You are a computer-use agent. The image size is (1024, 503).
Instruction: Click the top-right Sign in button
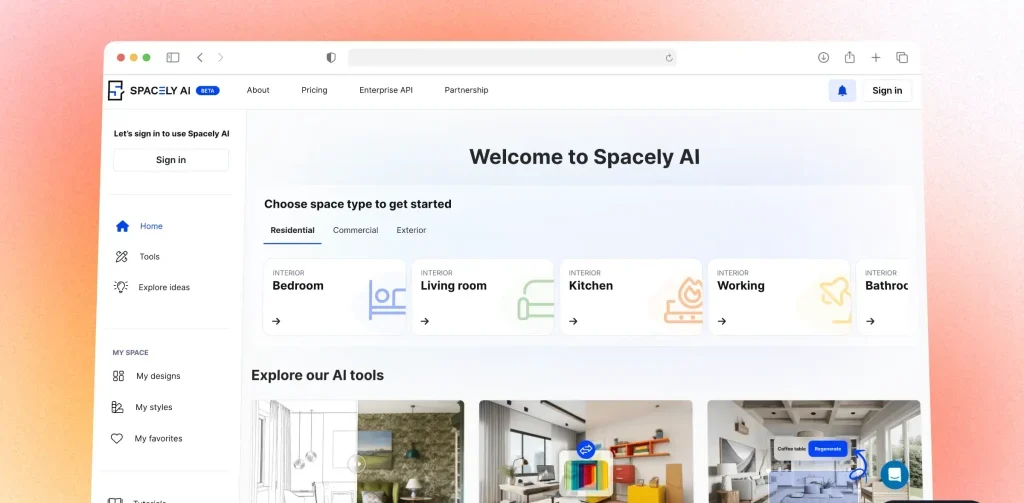point(886,91)
